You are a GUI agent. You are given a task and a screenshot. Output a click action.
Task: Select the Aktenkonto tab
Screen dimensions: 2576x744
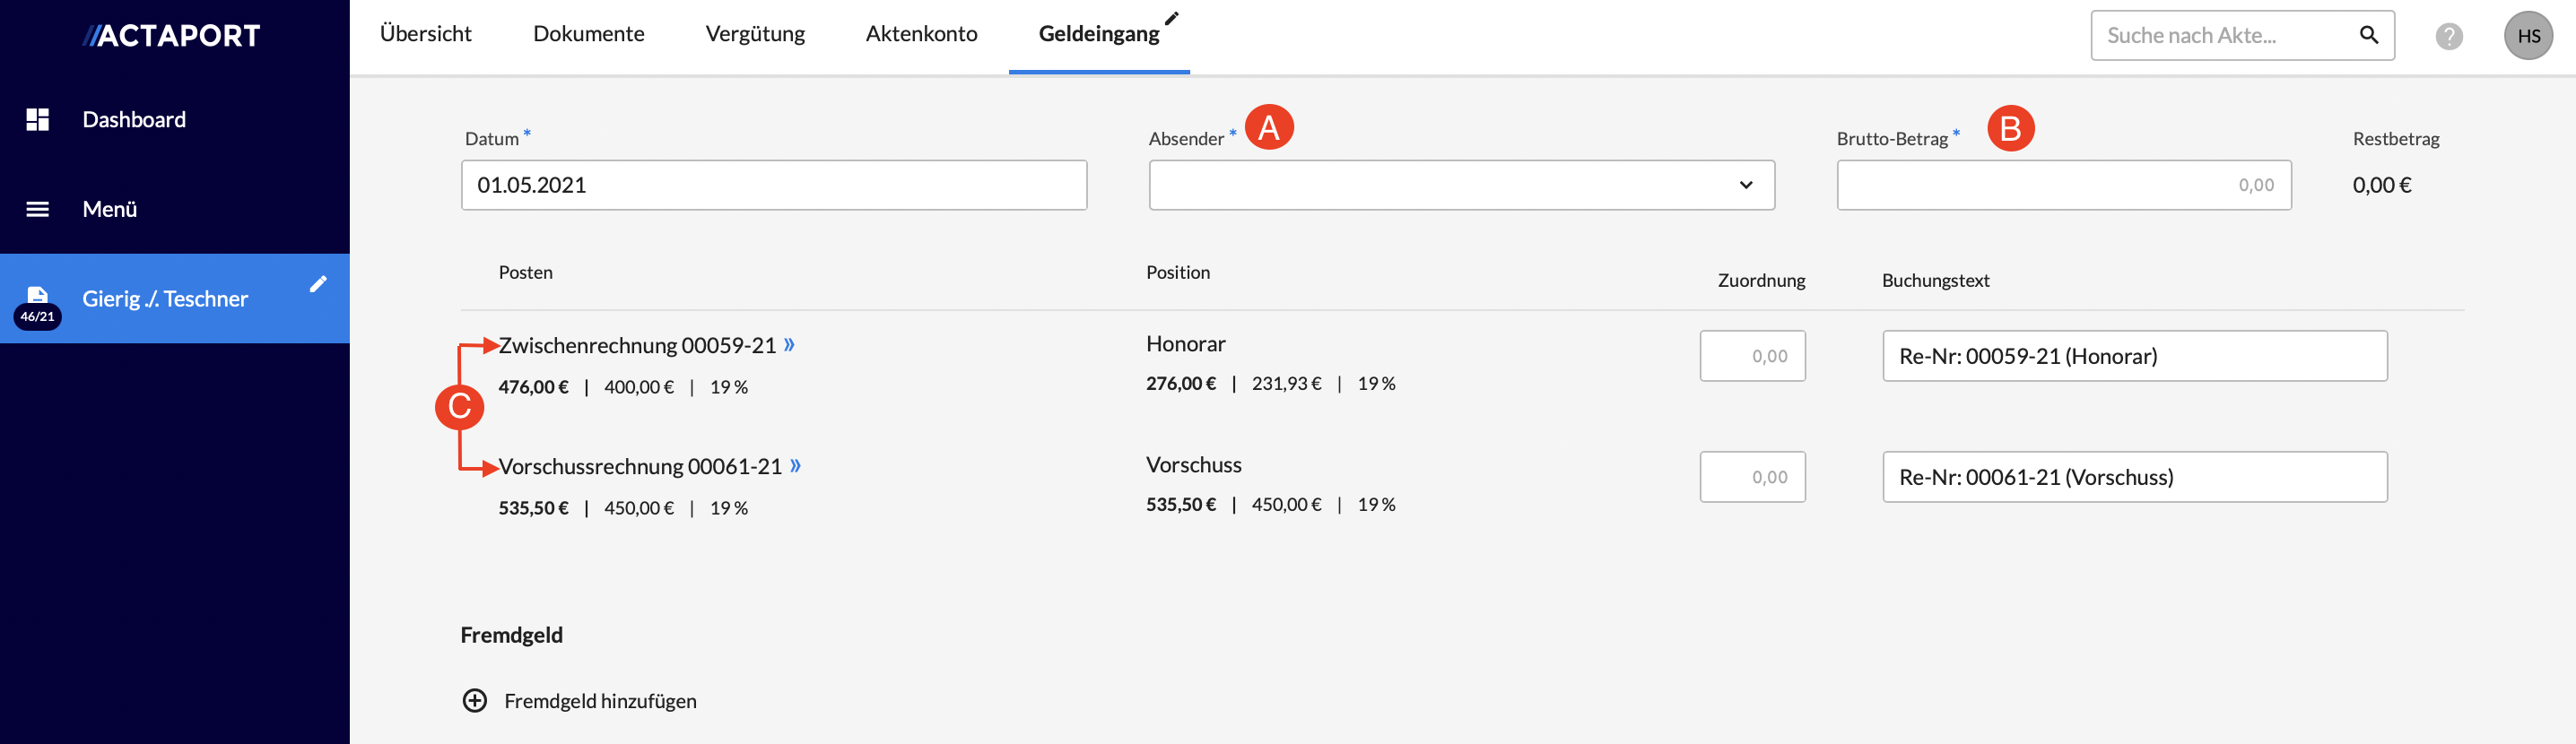point(921,34)
